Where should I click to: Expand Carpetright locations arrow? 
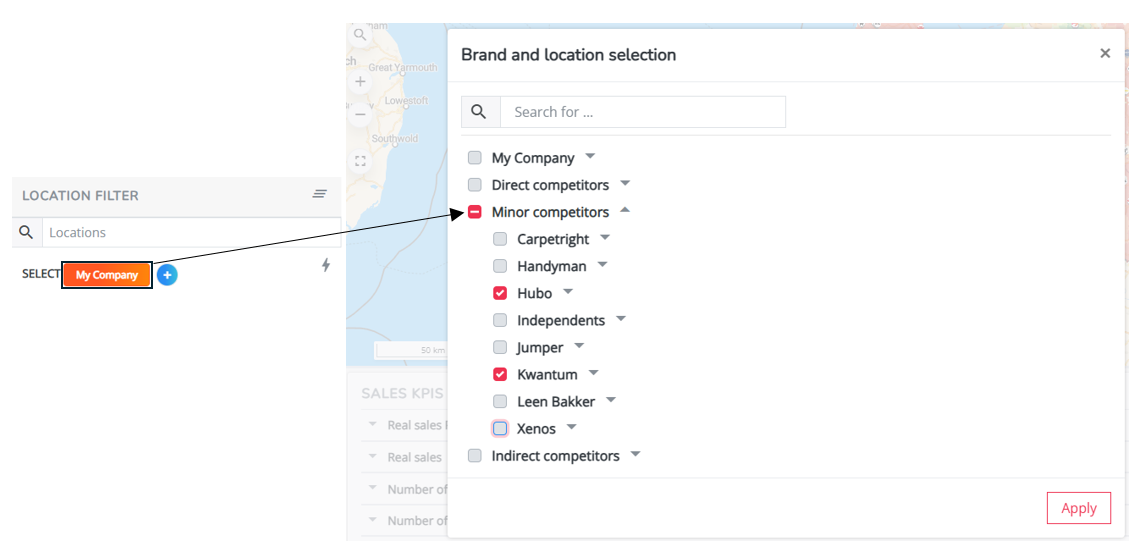click(x=605, y=237)
